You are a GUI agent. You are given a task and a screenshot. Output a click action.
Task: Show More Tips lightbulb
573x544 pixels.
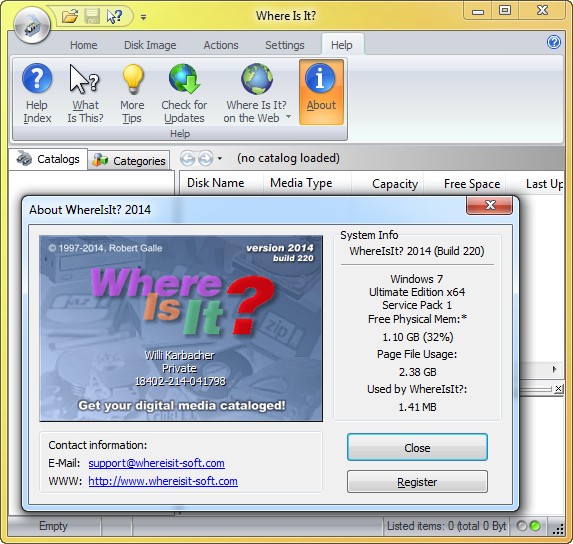click(132, 94)
